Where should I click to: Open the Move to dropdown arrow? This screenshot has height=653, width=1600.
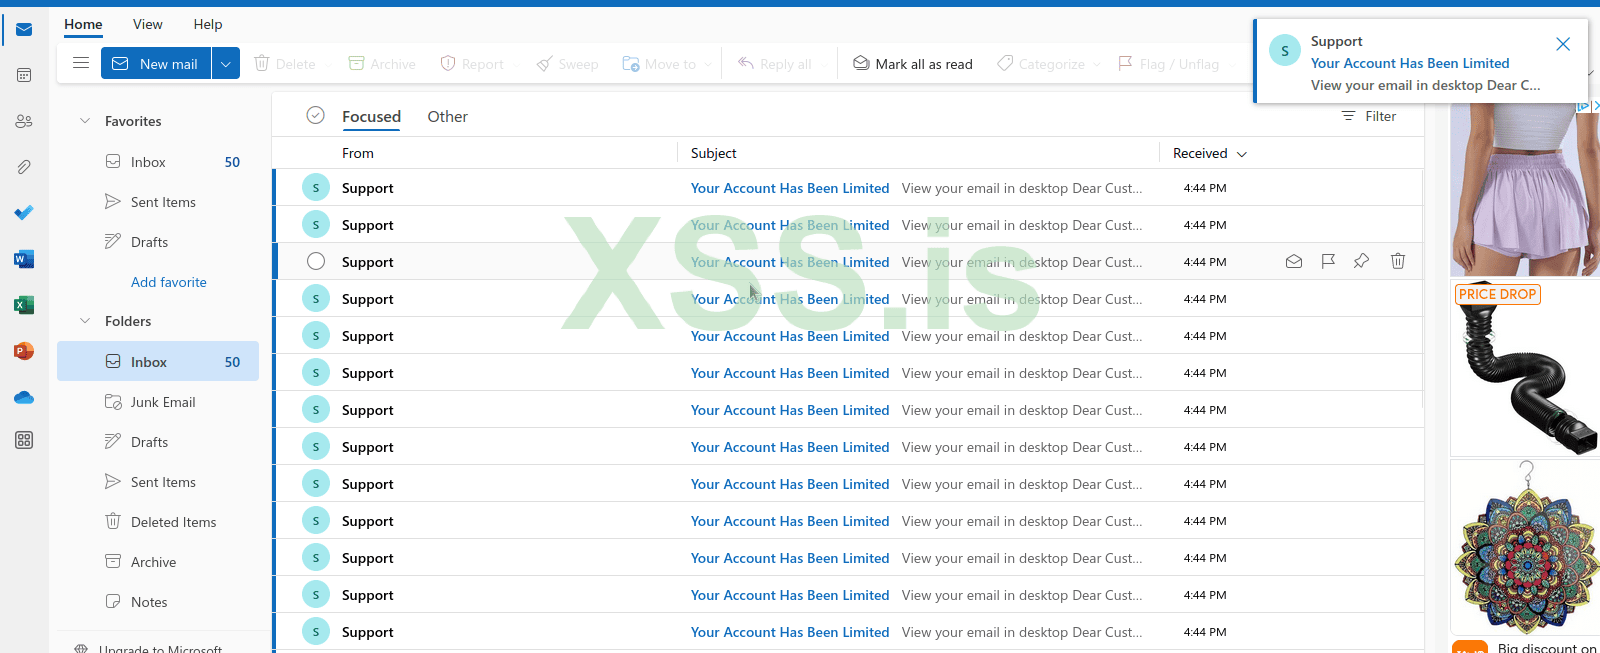pyautogui.click(x=708, y=64)
